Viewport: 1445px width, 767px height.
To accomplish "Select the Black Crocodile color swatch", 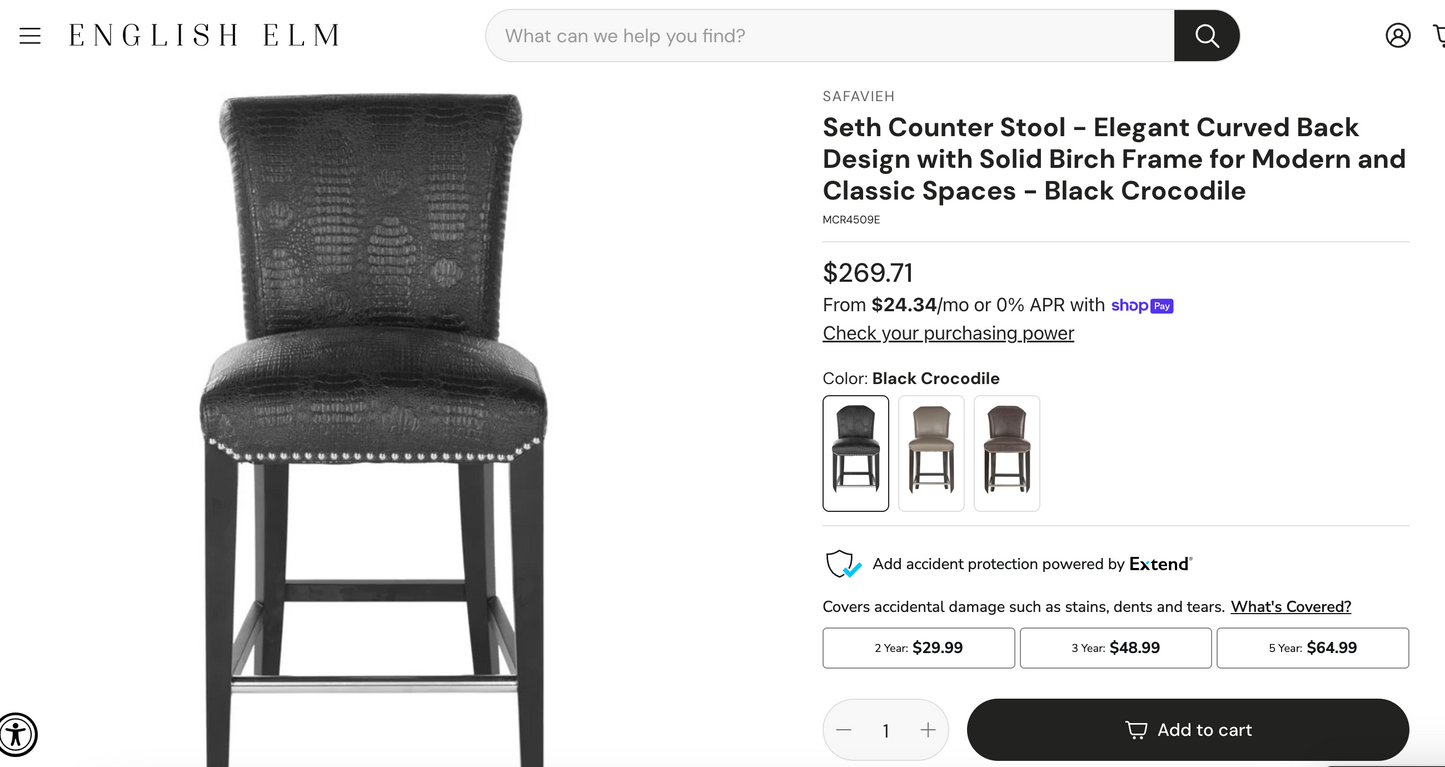I will coord(855,453).
